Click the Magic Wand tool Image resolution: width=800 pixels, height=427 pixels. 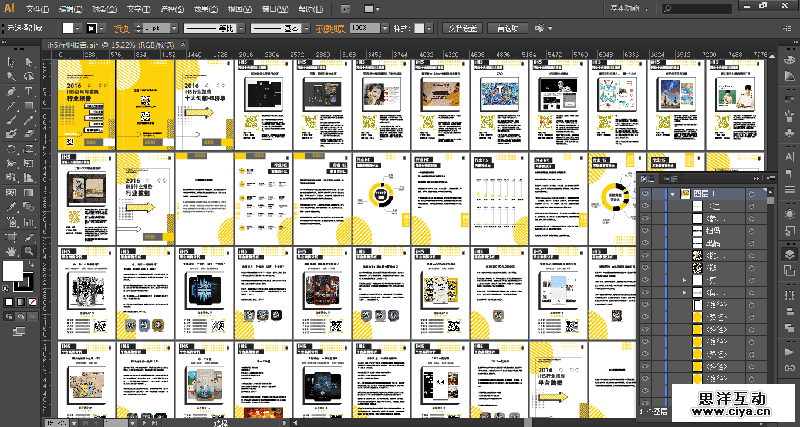pos(10,76)
